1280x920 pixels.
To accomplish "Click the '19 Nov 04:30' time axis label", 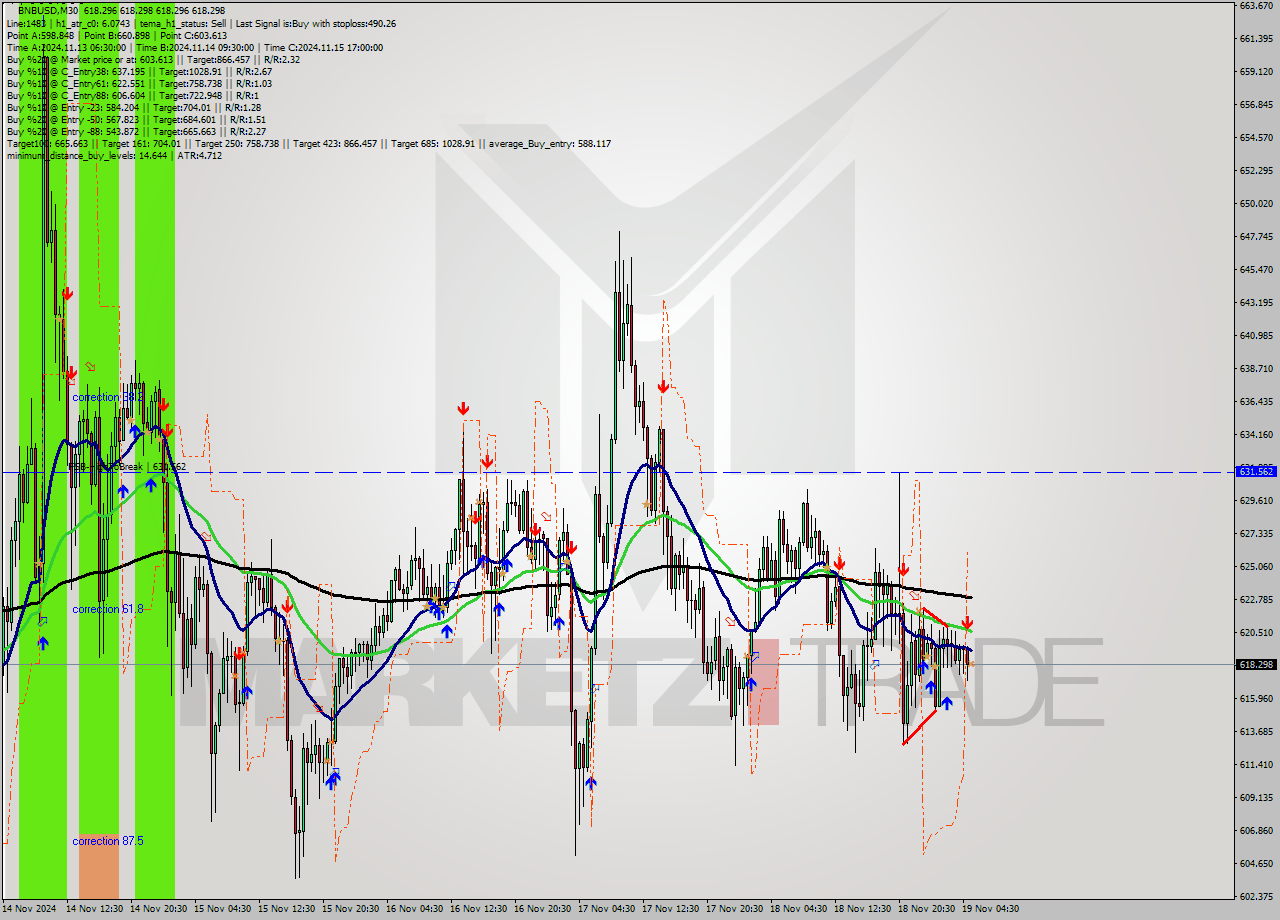I will [990, 909].
